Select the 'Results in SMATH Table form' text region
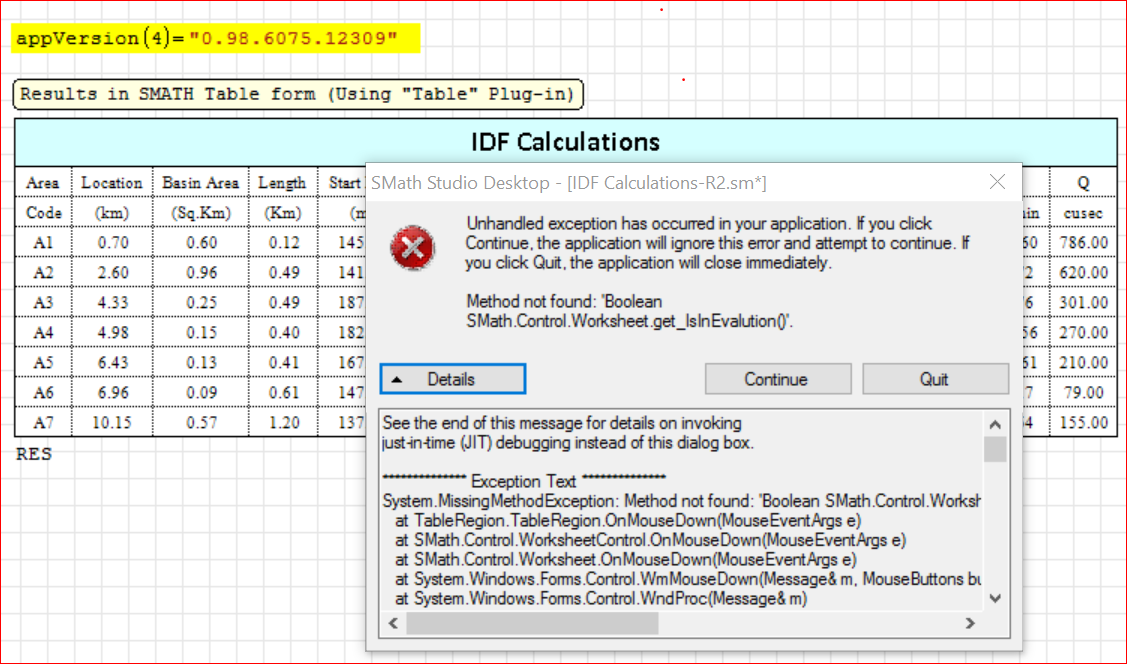This screenshot has width=1127, height=664. pyautogui.click(x=297, y=95)
